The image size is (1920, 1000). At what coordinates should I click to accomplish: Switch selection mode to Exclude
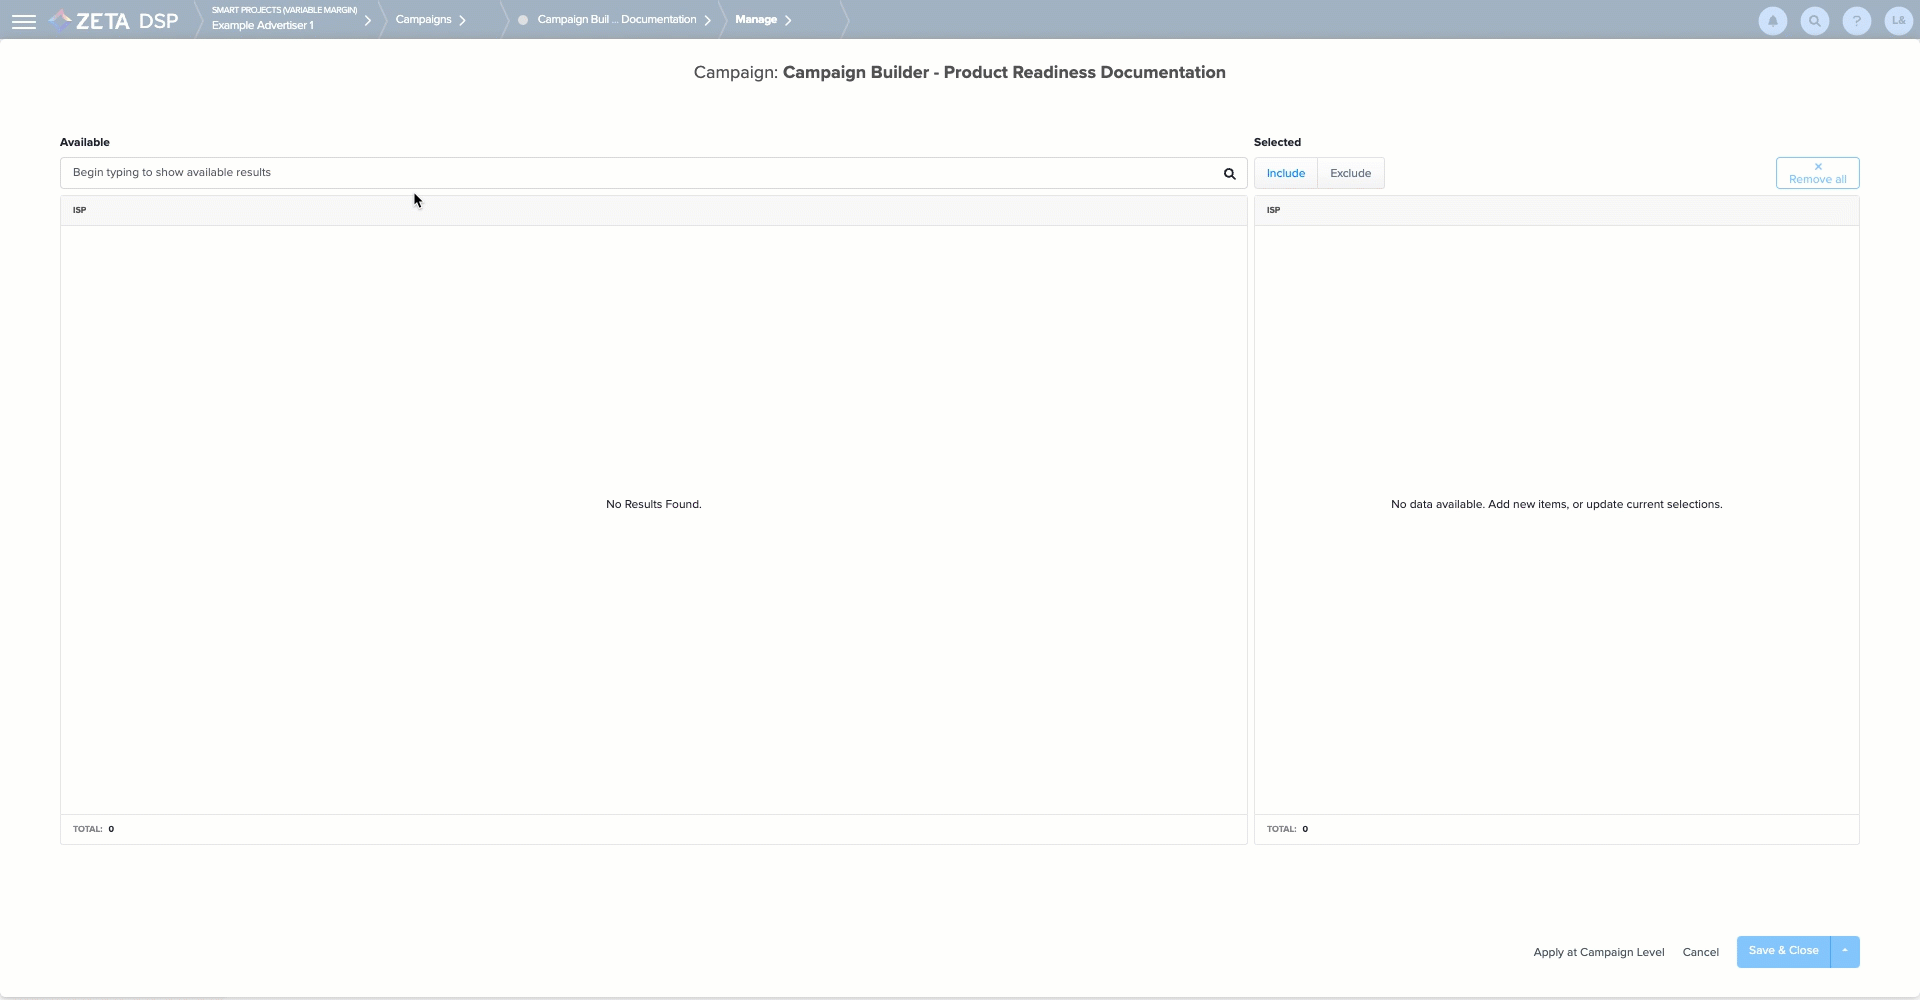click(1350, 173)
